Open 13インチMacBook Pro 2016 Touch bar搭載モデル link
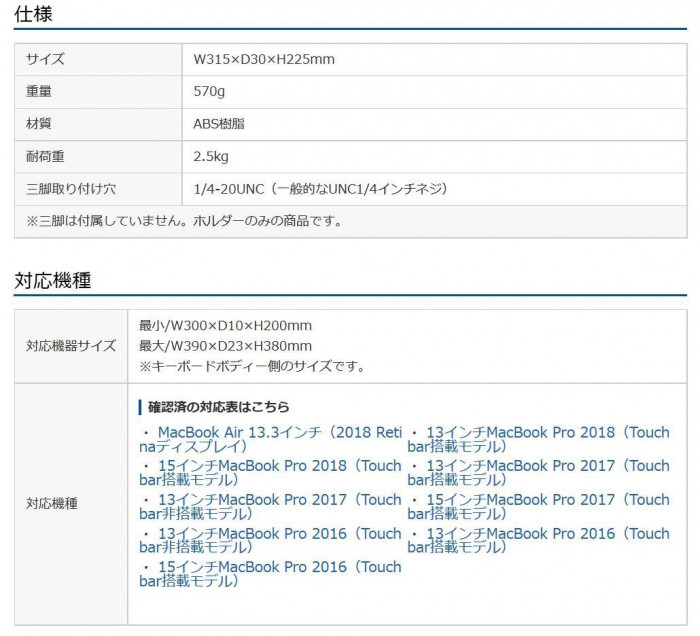This screenshot has height=636, width=700. pos(538,540)
